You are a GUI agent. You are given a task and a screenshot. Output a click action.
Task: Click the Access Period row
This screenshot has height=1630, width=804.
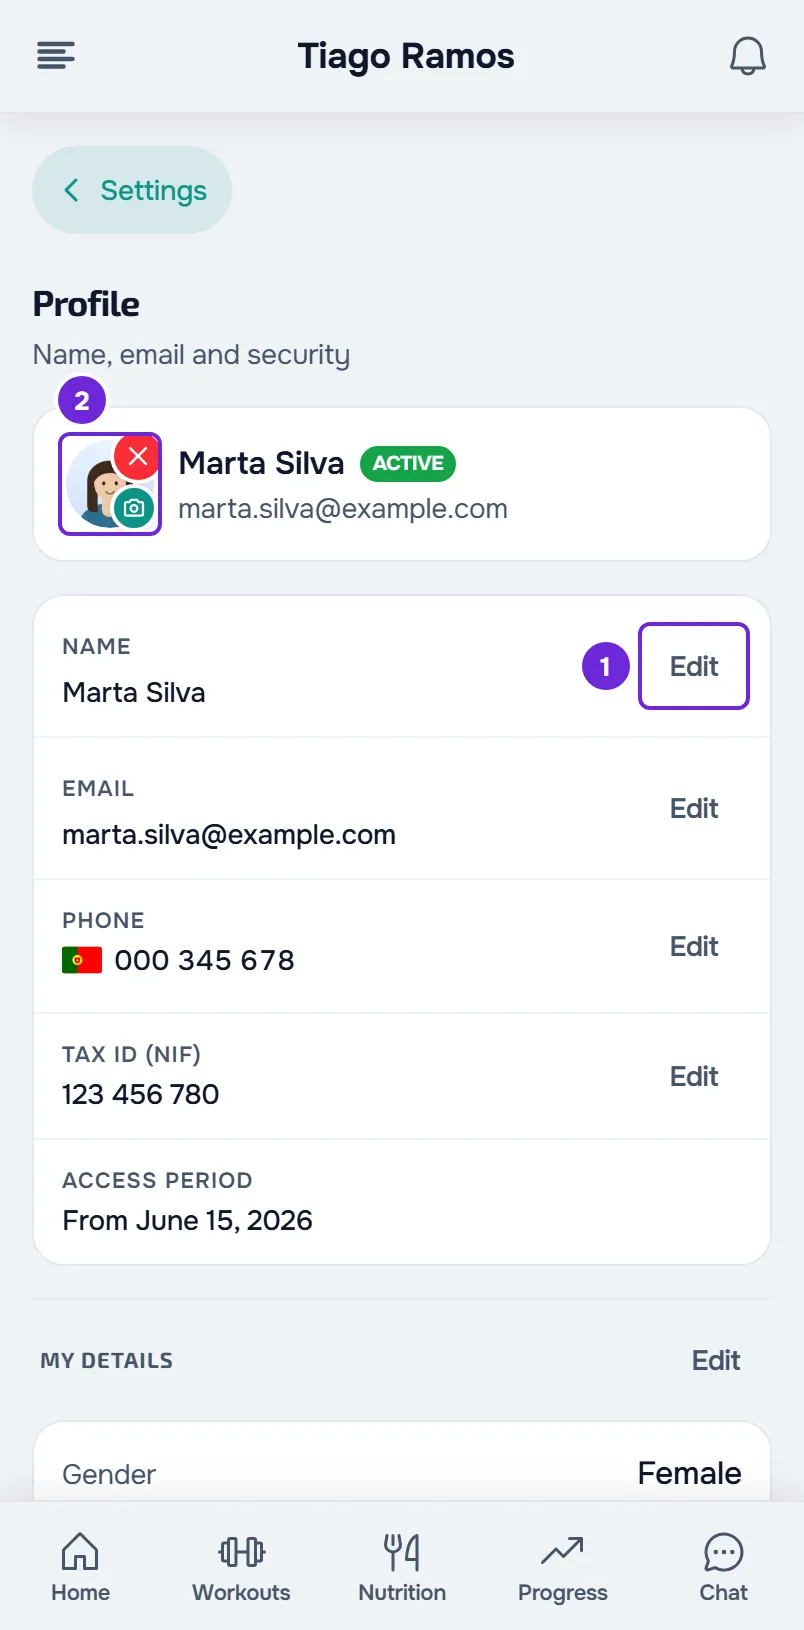(402, 1202)
